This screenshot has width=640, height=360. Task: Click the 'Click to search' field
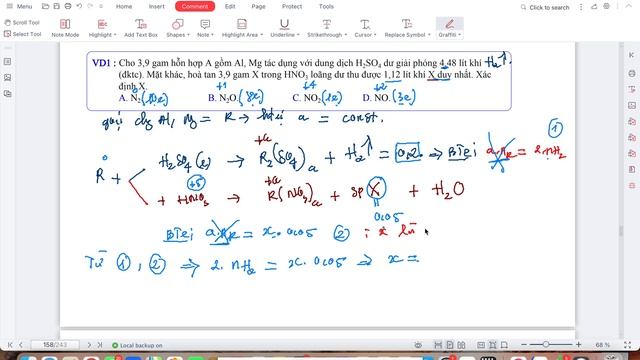(545, 7)
